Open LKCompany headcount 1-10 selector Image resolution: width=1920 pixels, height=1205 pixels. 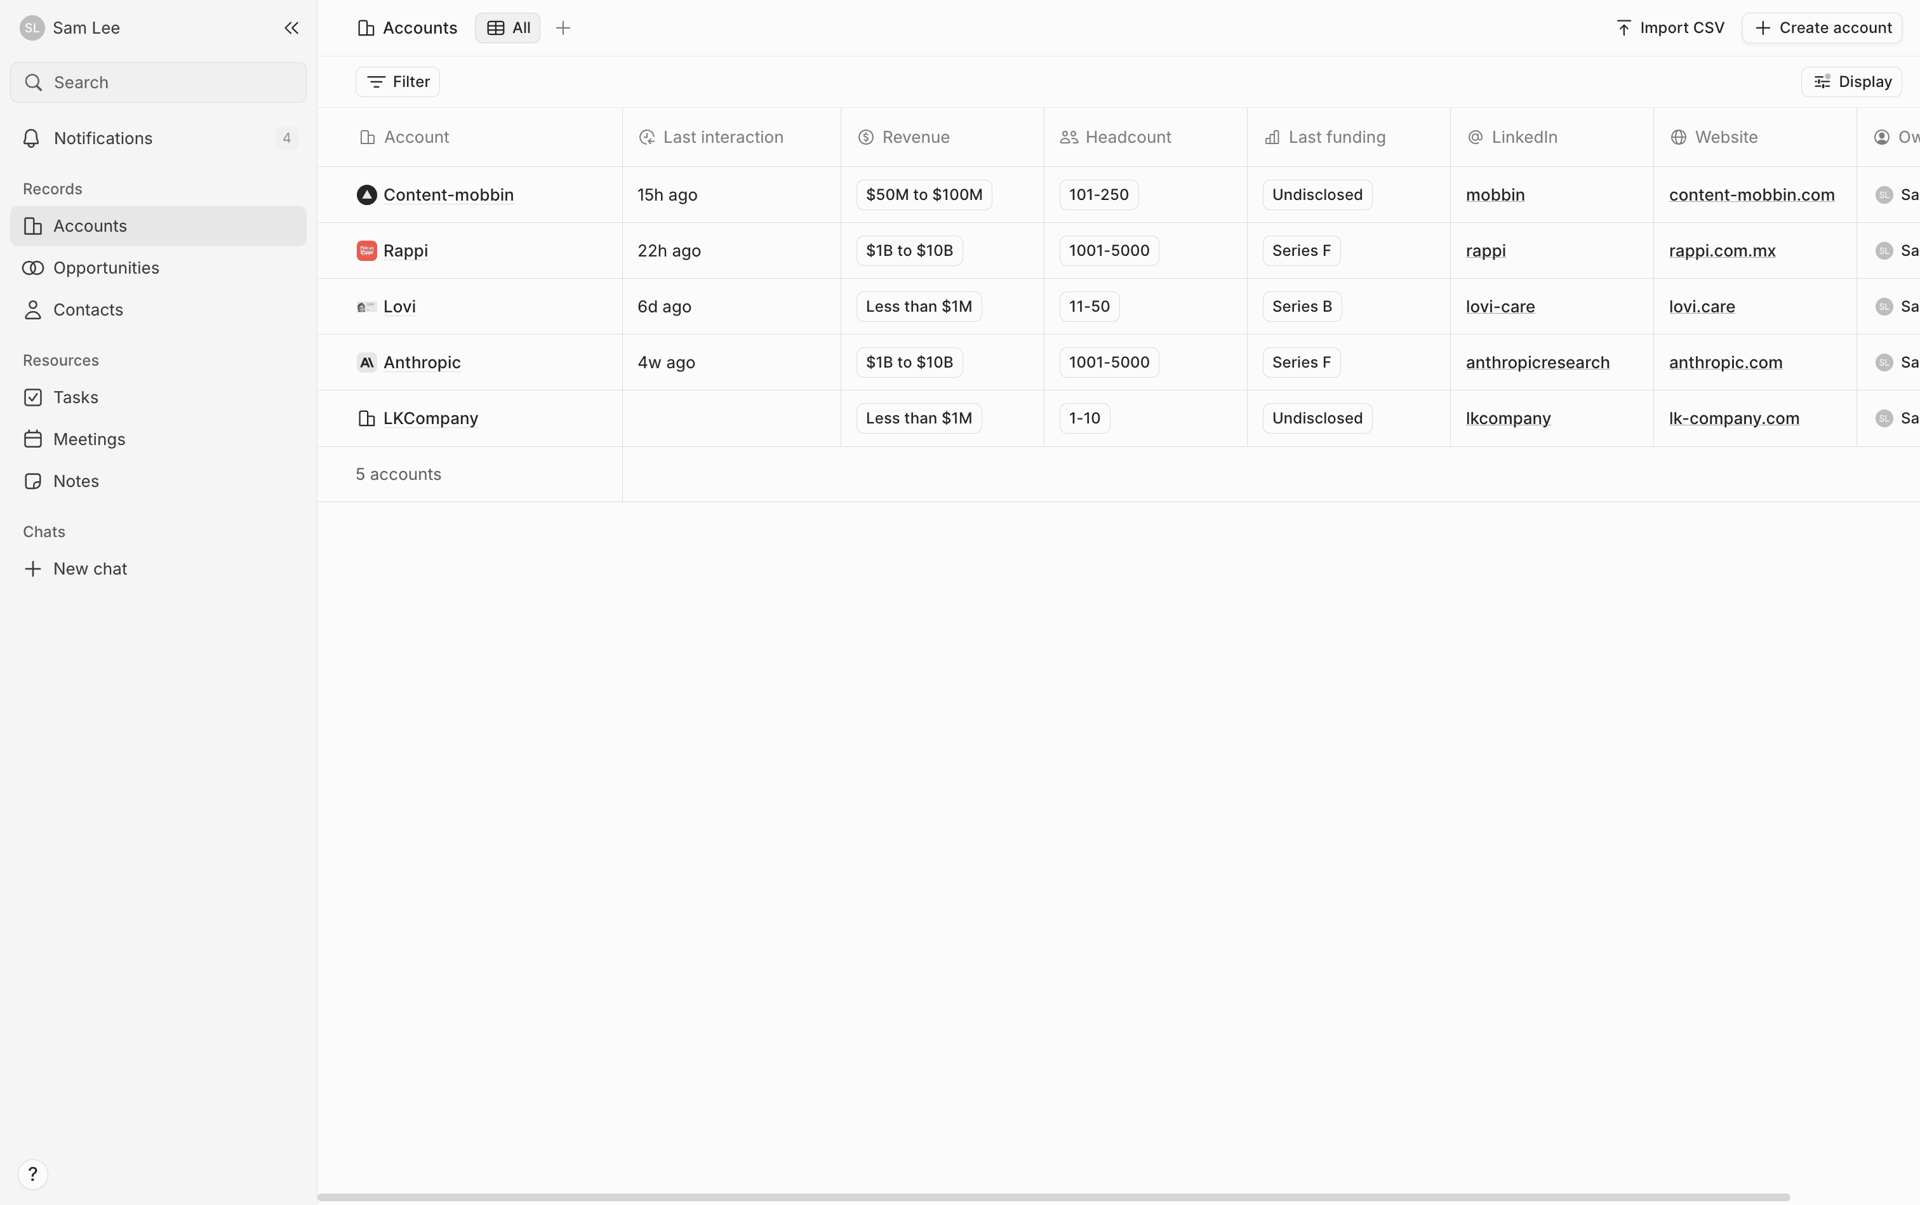point(1084,419)
